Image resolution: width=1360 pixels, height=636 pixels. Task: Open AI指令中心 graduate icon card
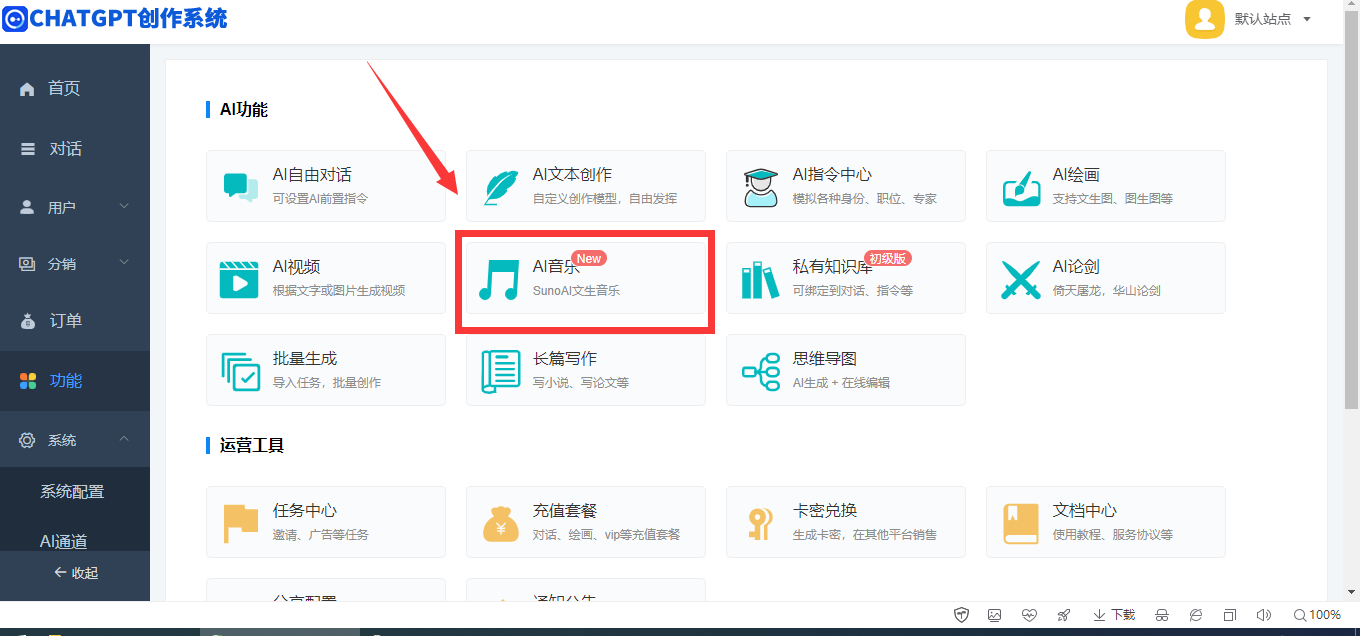coord(846,186)
